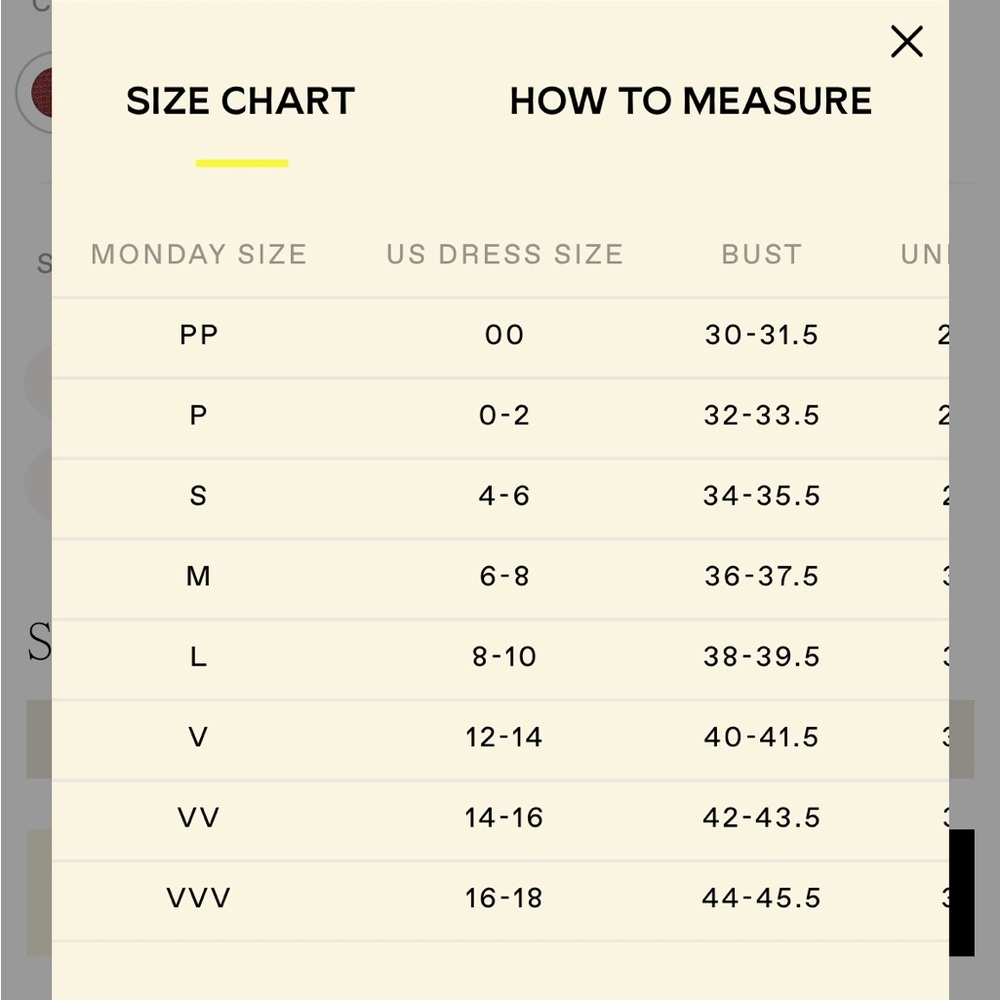1000x1000 pixels.
Task: Select the S size row label
Action: click(198, 496)
